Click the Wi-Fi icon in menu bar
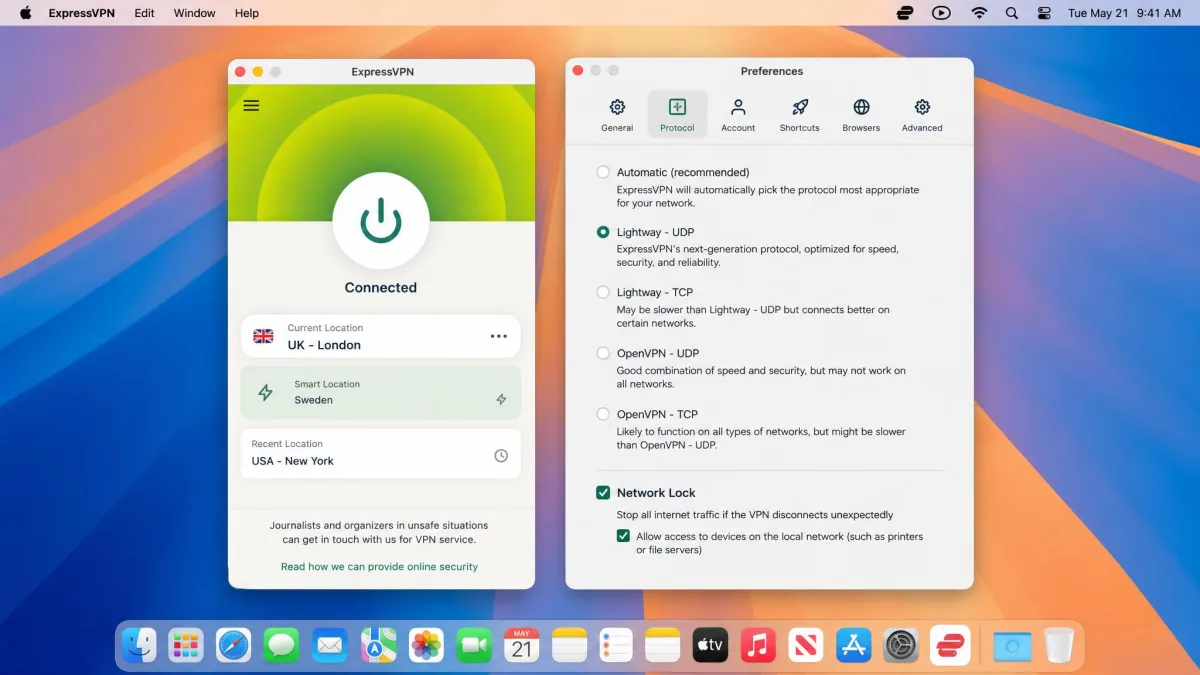Viewport: 1200px width, 675px height. point(979,13)
